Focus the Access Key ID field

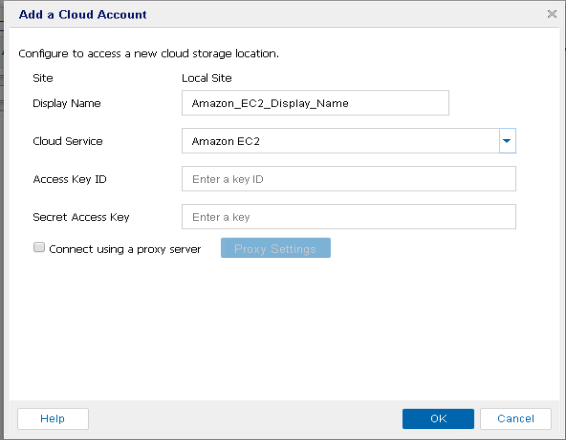(349, 179)
